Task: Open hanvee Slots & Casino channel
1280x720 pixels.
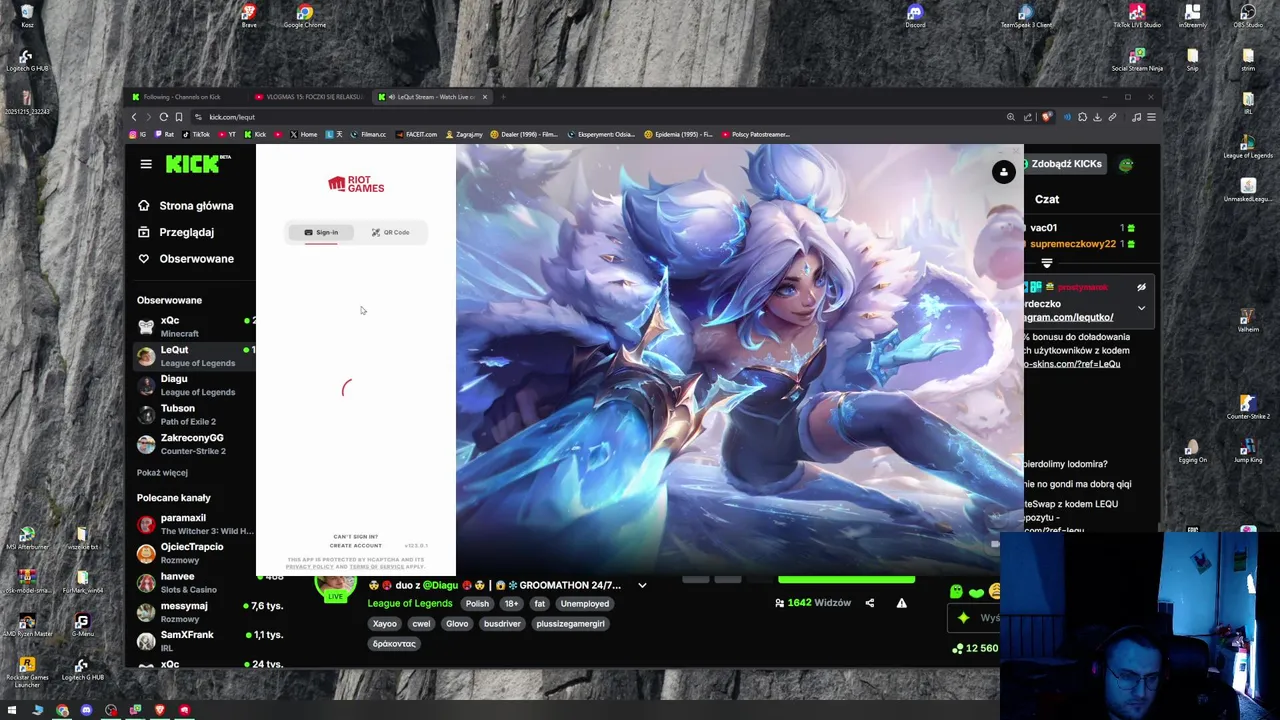Action: tap(194, 583)
